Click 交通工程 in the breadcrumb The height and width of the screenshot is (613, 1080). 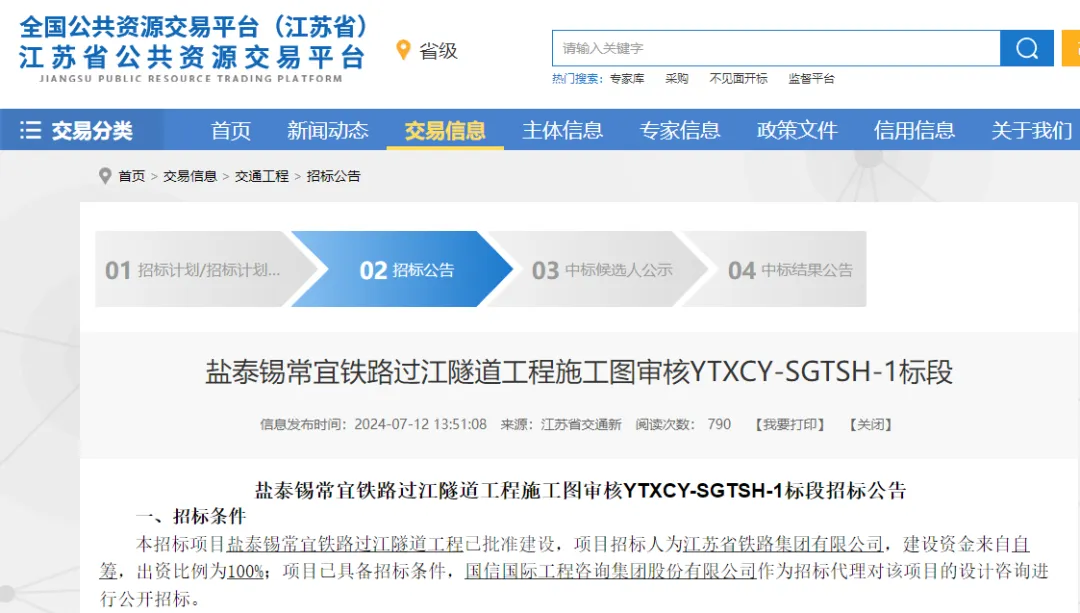point(262,176)
